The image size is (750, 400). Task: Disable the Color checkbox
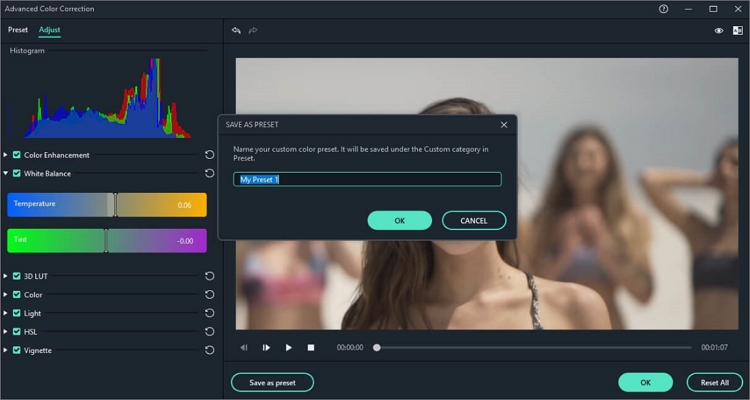(x=17, y=295)
